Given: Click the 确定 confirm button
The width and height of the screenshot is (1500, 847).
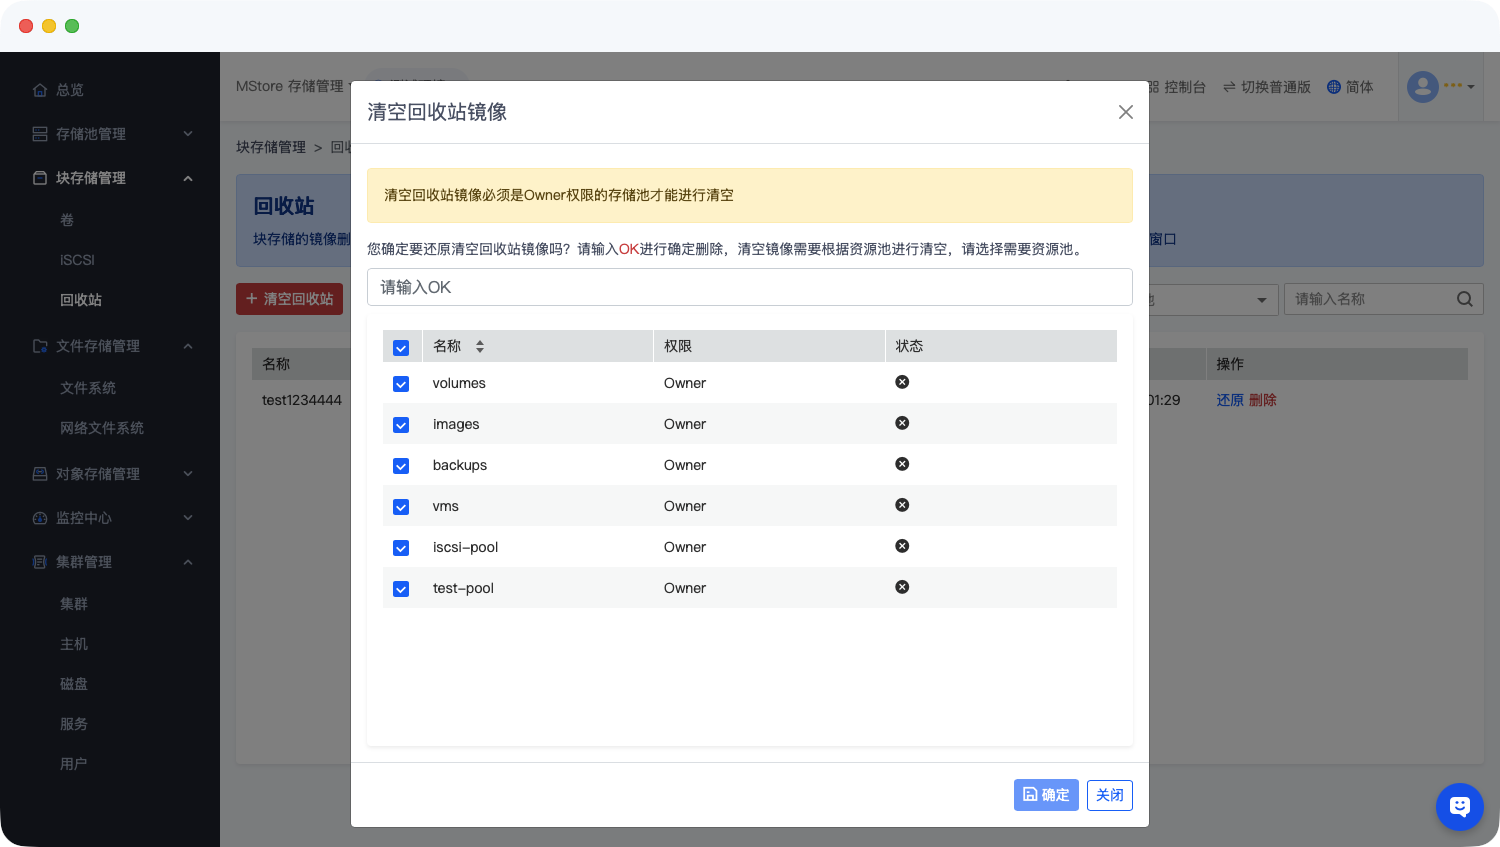Looking at the screenshot, I should [x=1046, y=795].
